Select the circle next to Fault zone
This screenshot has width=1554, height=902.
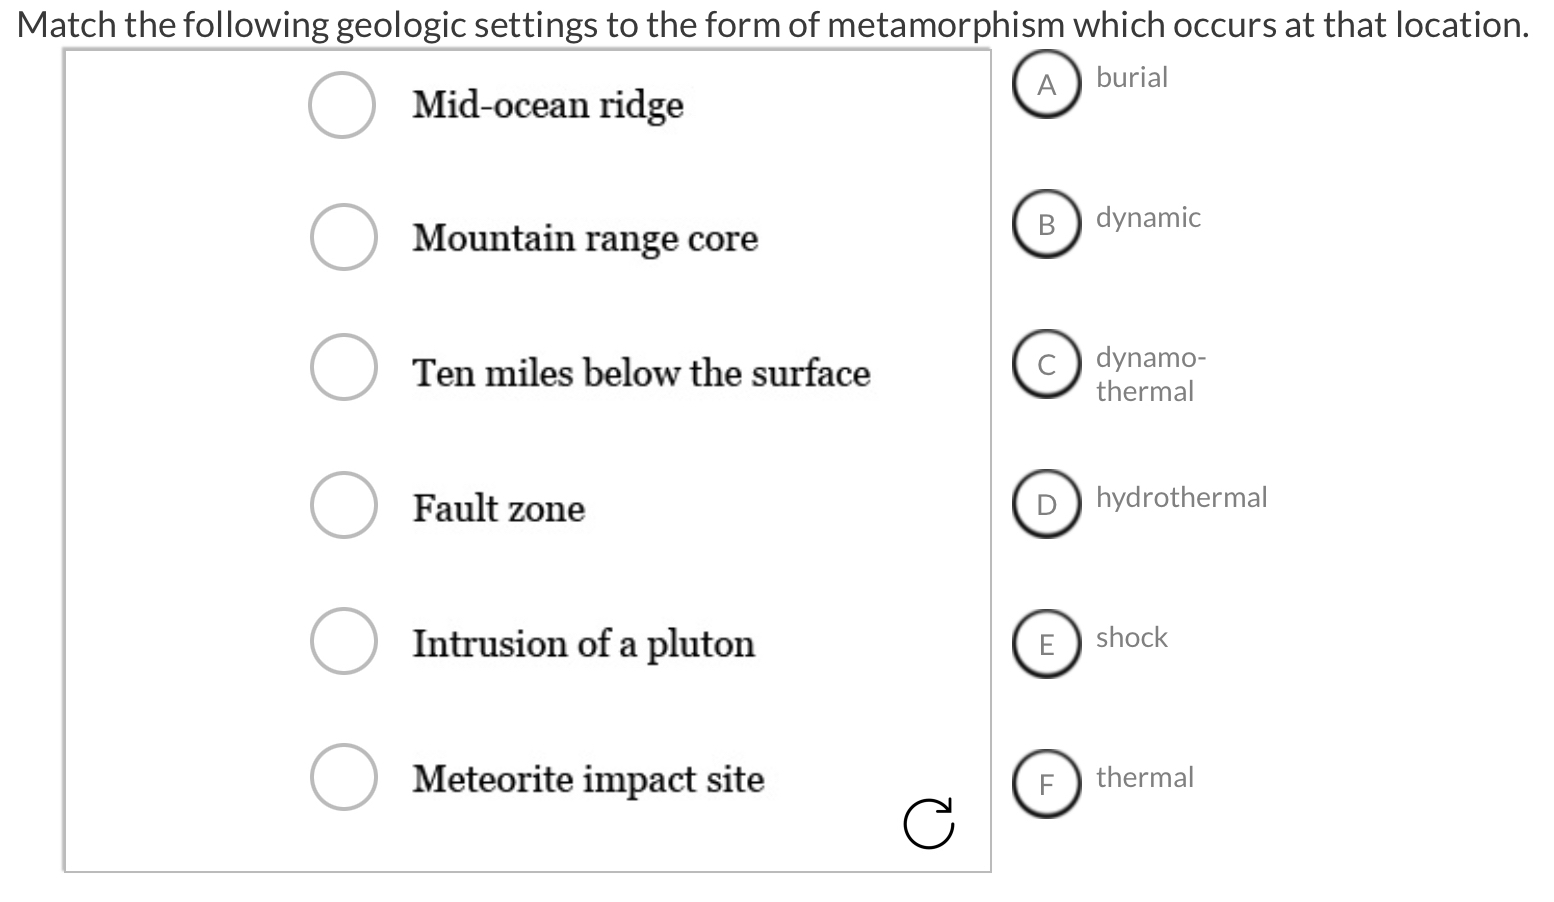(x=343, y=505)
